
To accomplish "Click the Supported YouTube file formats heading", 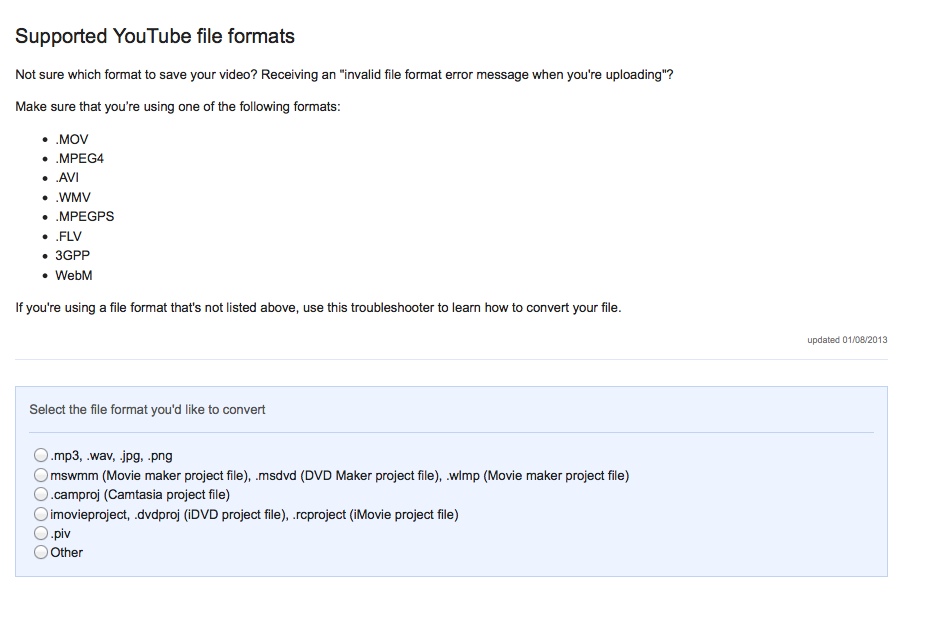I will (154, 36).
